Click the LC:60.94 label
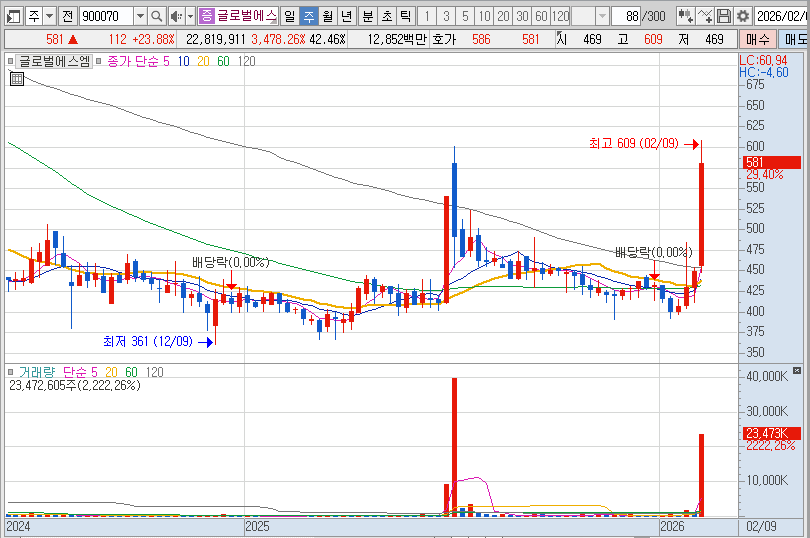 pos(764,60)
